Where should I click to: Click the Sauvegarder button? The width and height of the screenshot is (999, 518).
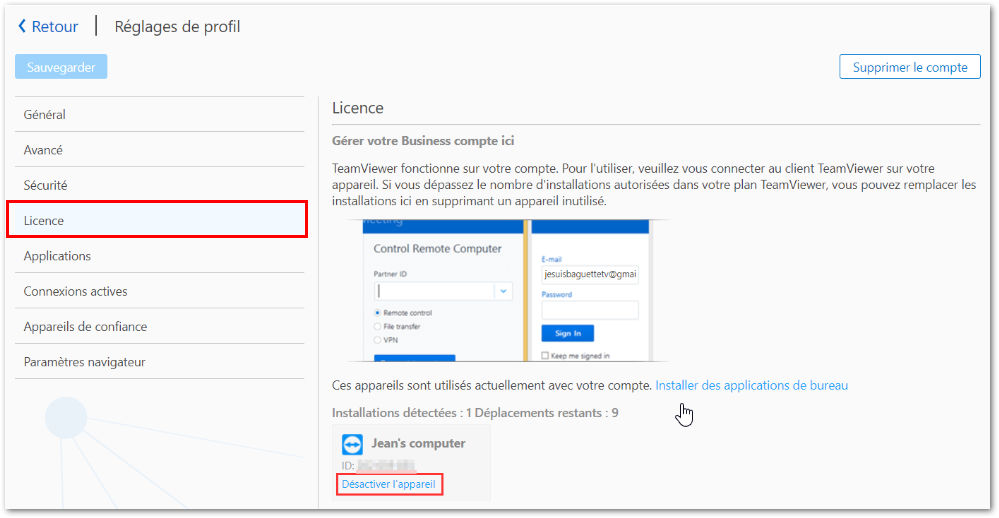coord(61,67)
